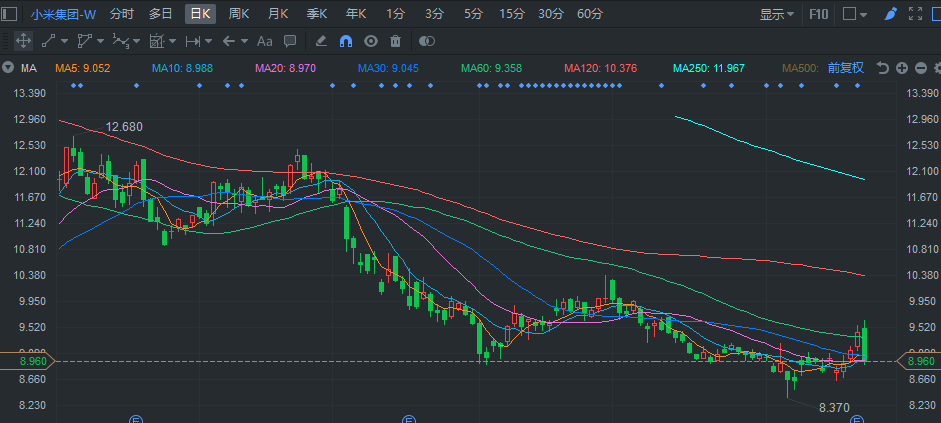Select the range interval measure tool

[193, 41]
